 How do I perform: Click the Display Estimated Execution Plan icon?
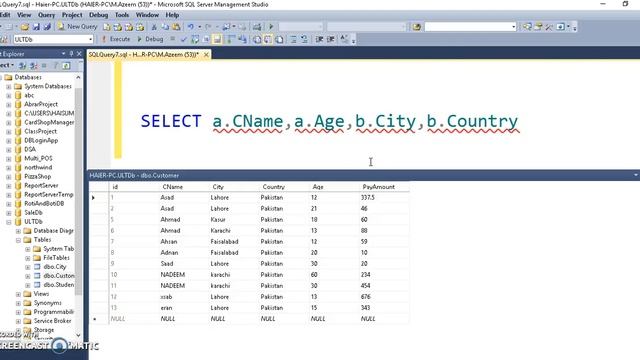pyautogui.click(x=195, y=40)
